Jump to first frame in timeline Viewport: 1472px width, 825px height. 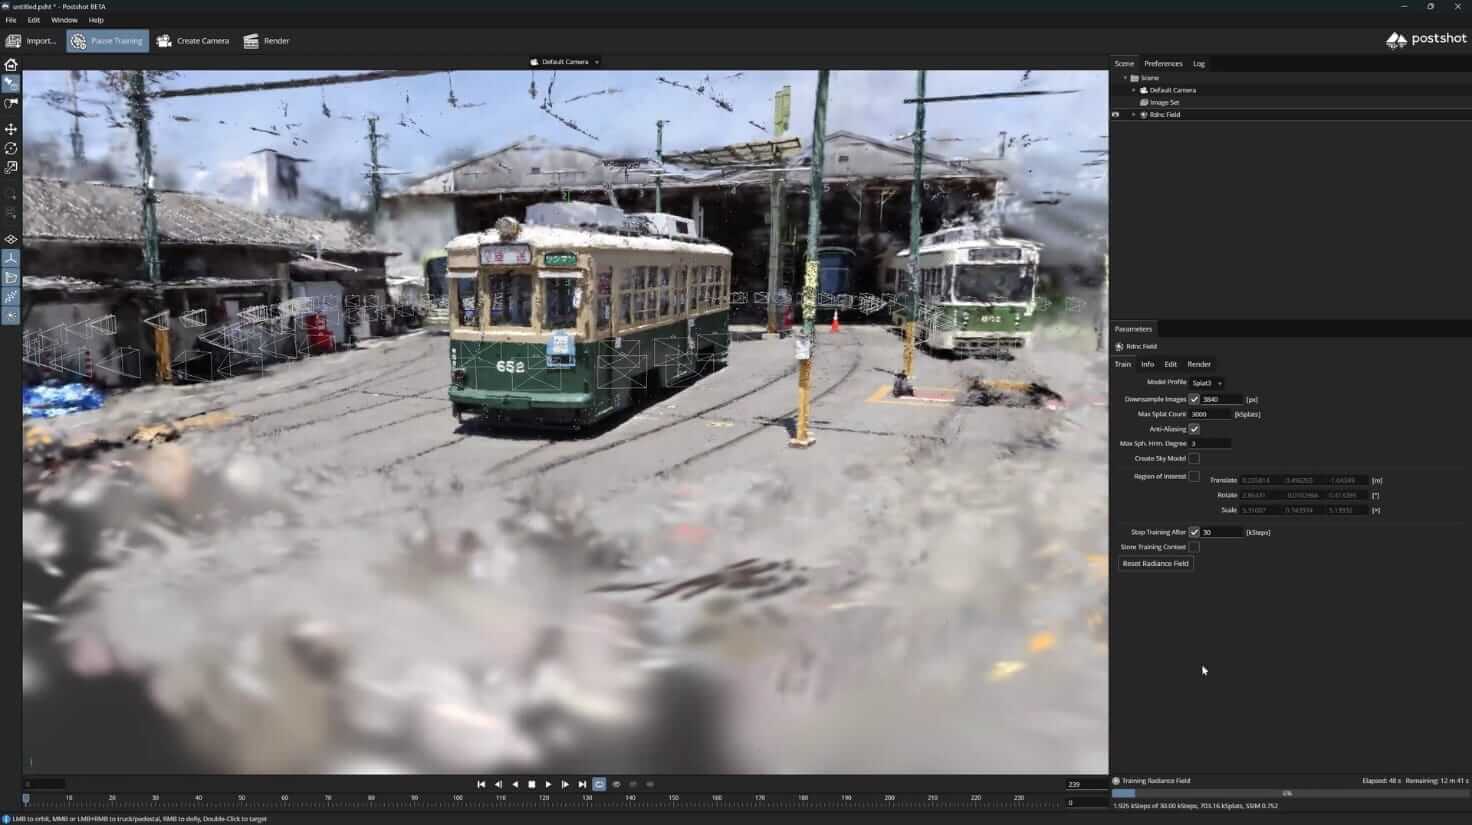481,784
